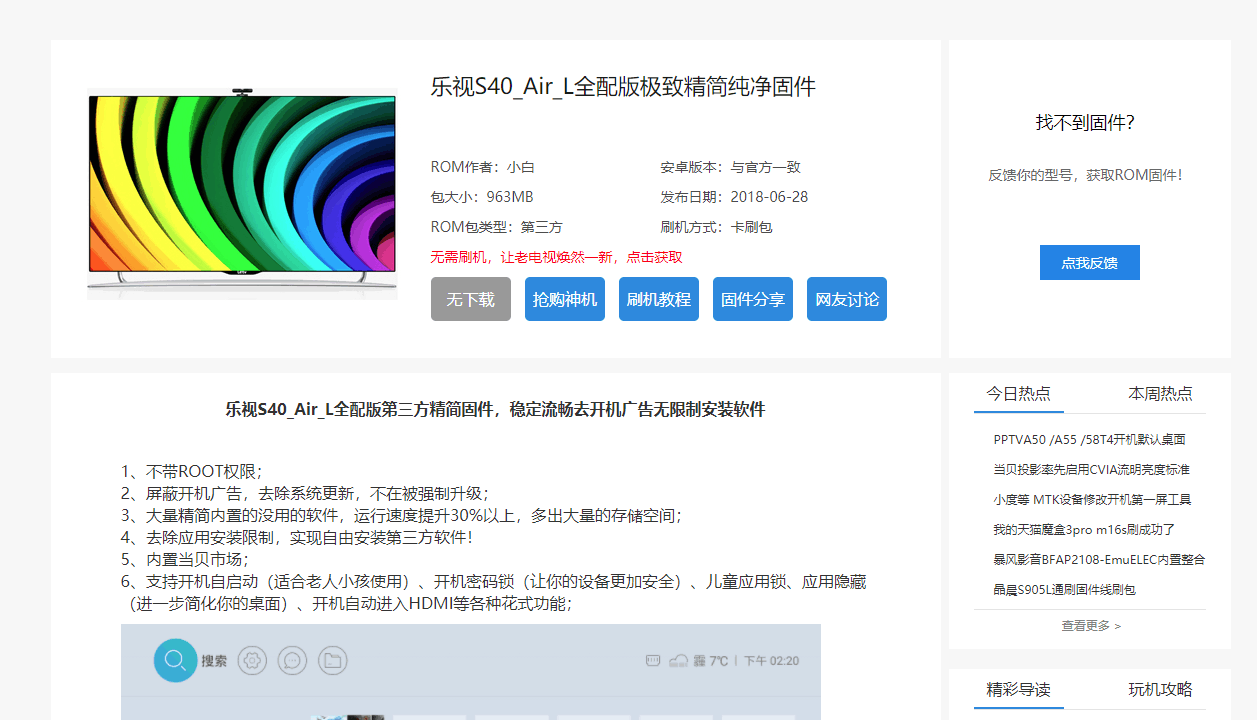The image size is (1257, 720).
Task: Open 小度等 MTK设备修改开机第一屏工具 link
Action: [1092, 499]
